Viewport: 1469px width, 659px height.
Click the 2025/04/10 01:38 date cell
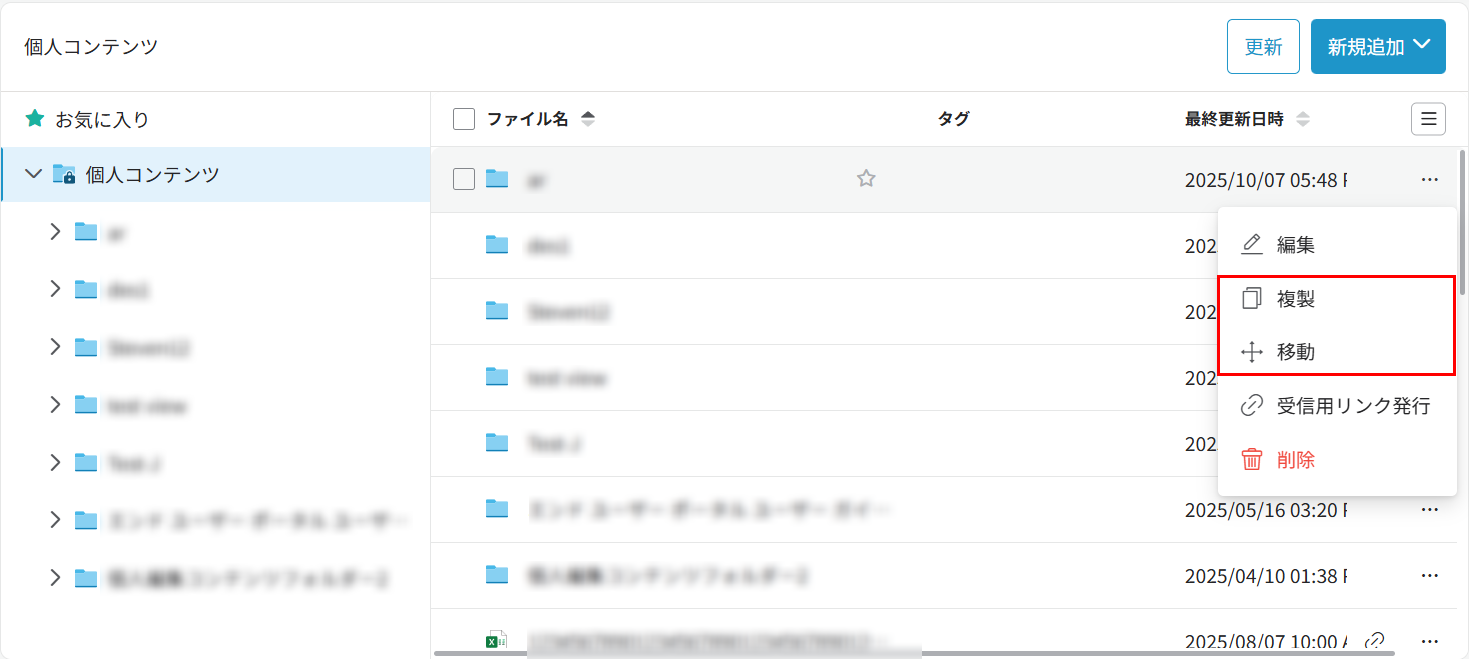pyautogui.click(x=1266, y=577)
